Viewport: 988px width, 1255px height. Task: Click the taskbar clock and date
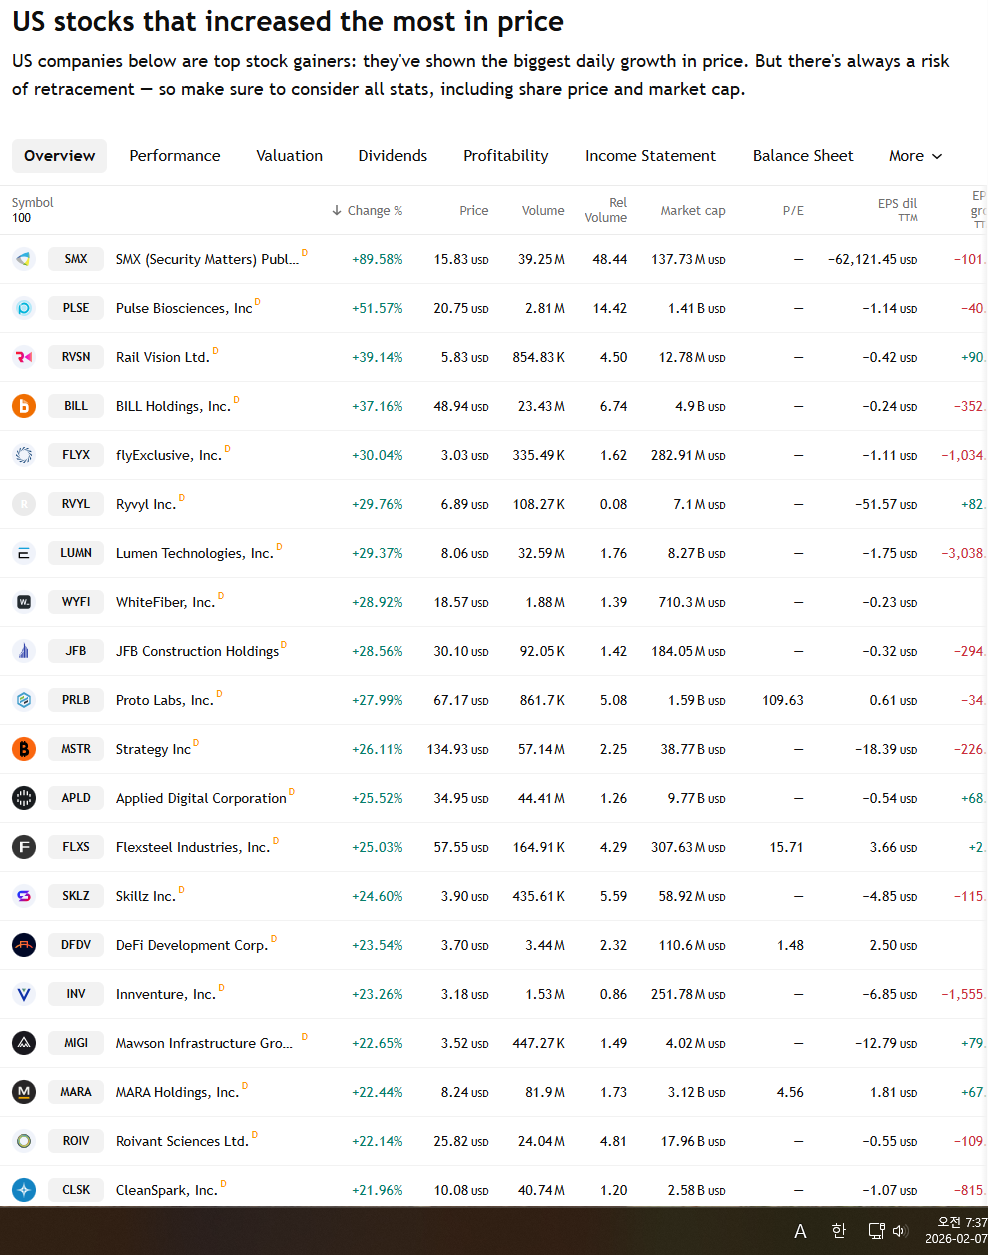point(957,1231)
